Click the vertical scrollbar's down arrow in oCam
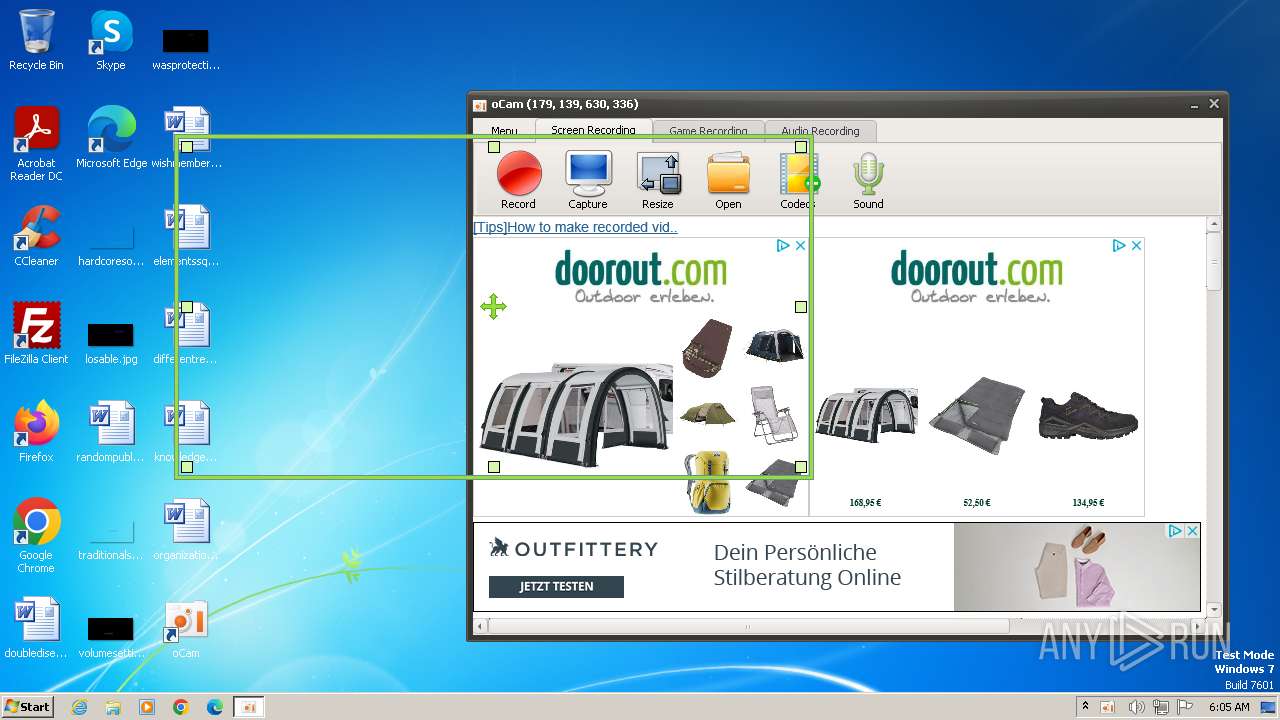The image size is (1280, 720). (1214, 610)
